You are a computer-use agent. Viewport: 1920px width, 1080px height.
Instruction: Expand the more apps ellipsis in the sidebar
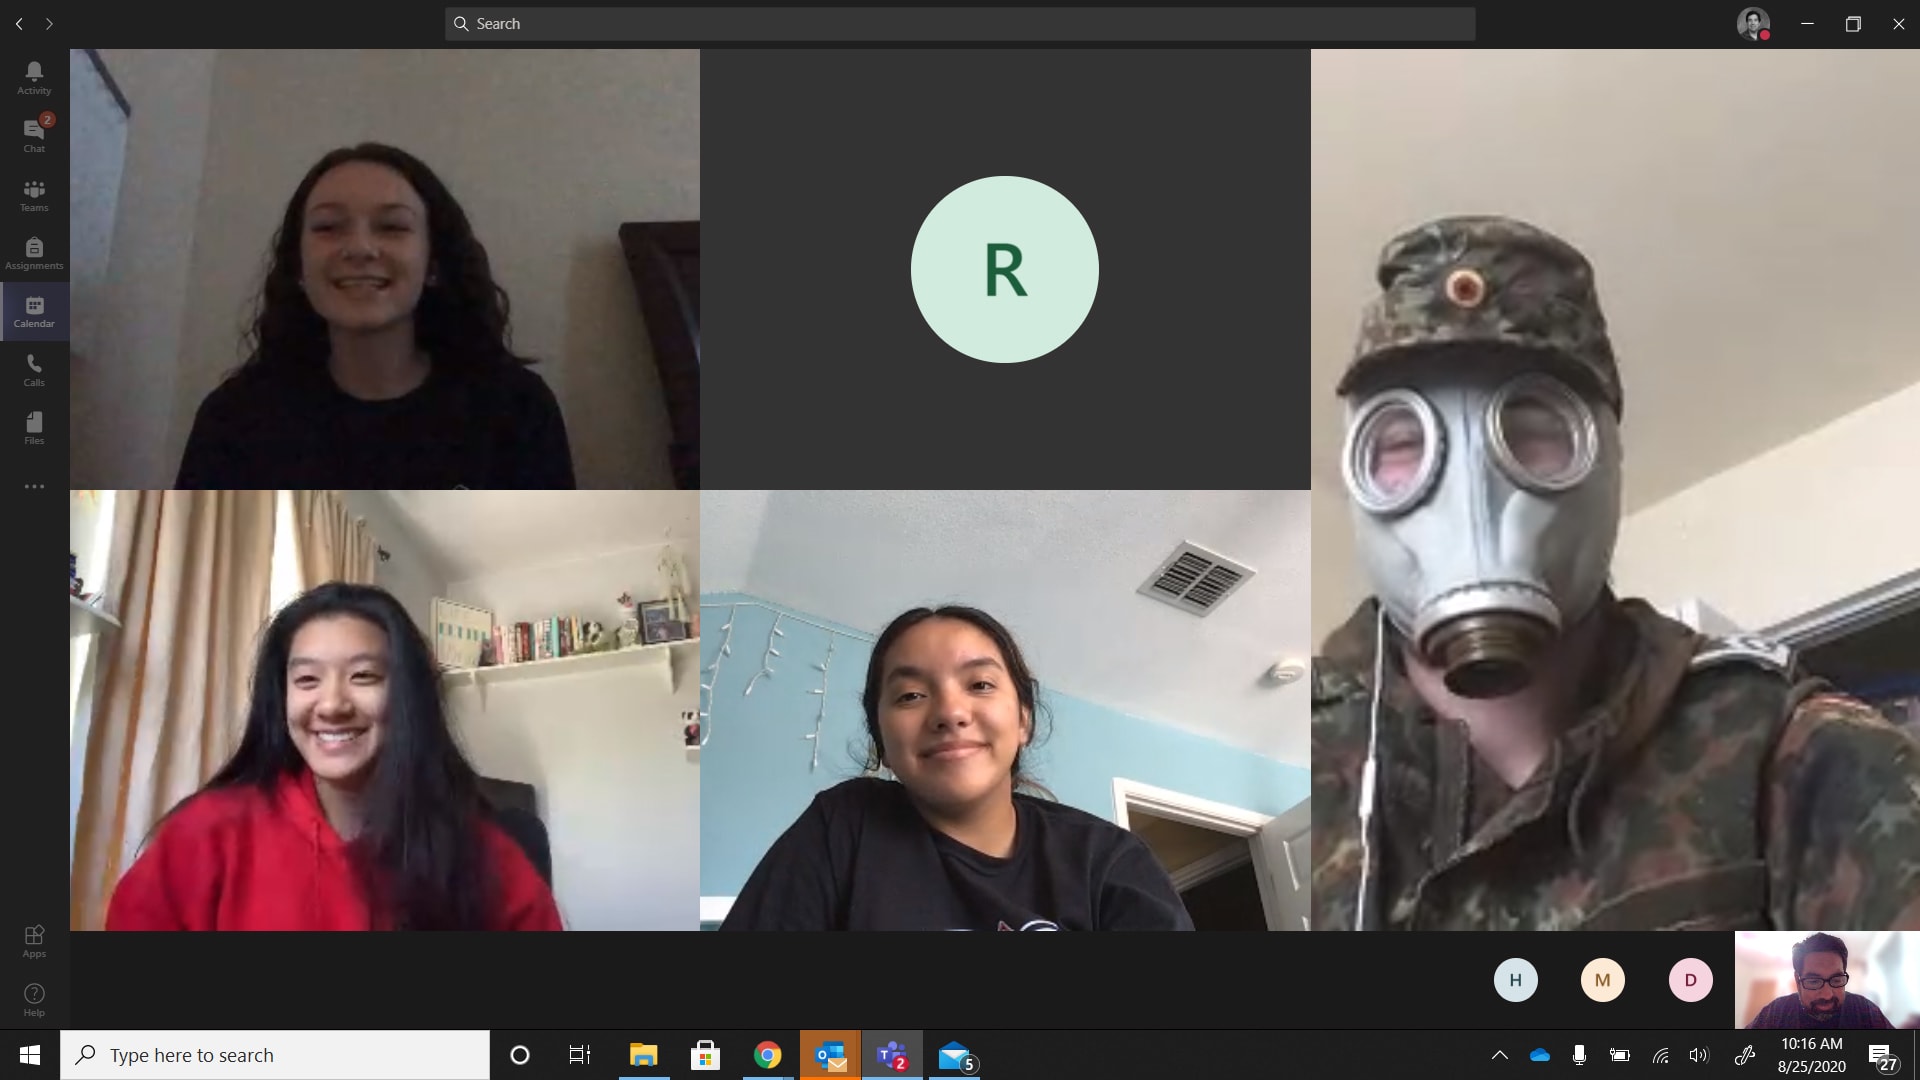(x=34, y=487)
